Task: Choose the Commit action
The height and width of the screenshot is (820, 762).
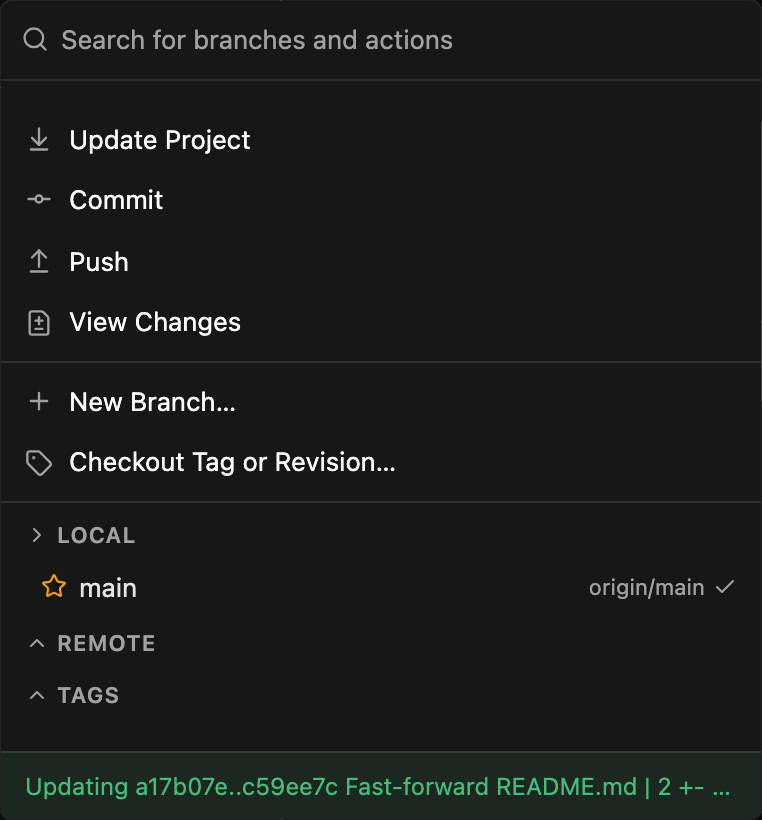Action: coord(381,200)
